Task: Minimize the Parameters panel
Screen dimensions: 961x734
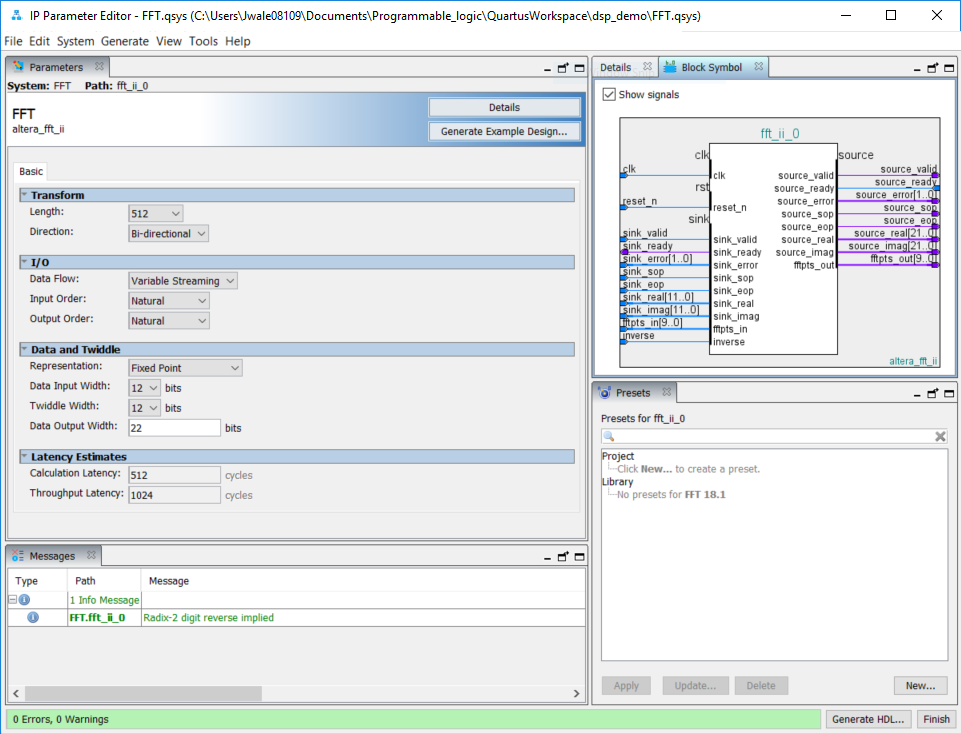Action: coord(547,69)
